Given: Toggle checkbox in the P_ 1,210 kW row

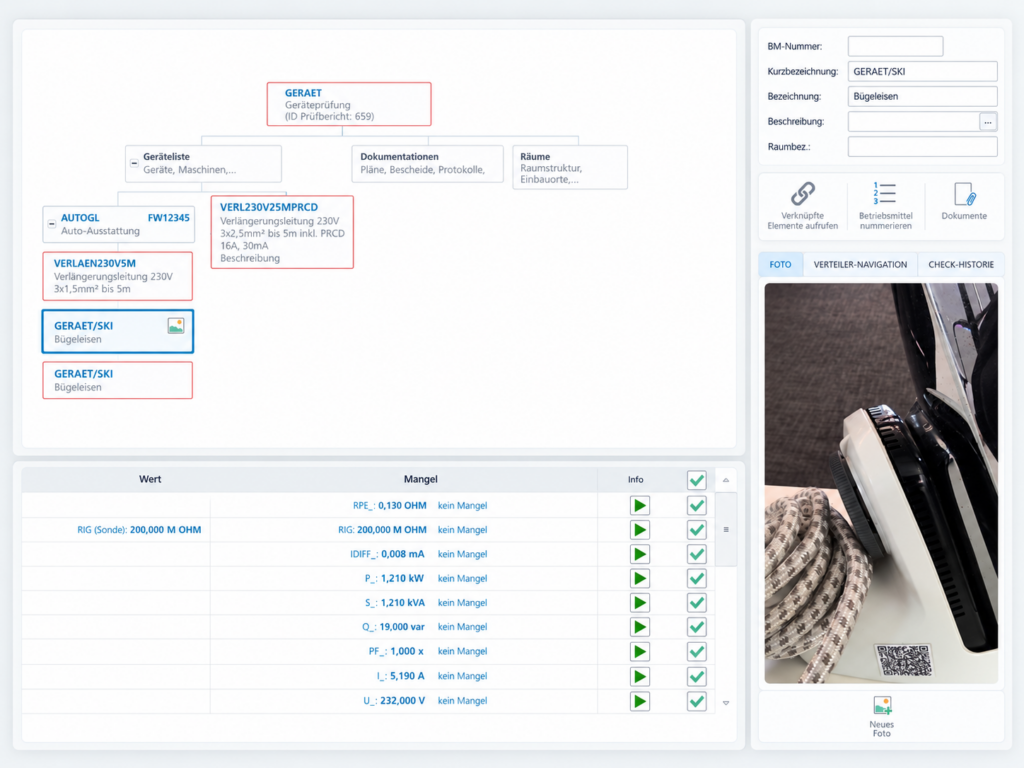Looking at the screenshot, I should click(697, 579).
